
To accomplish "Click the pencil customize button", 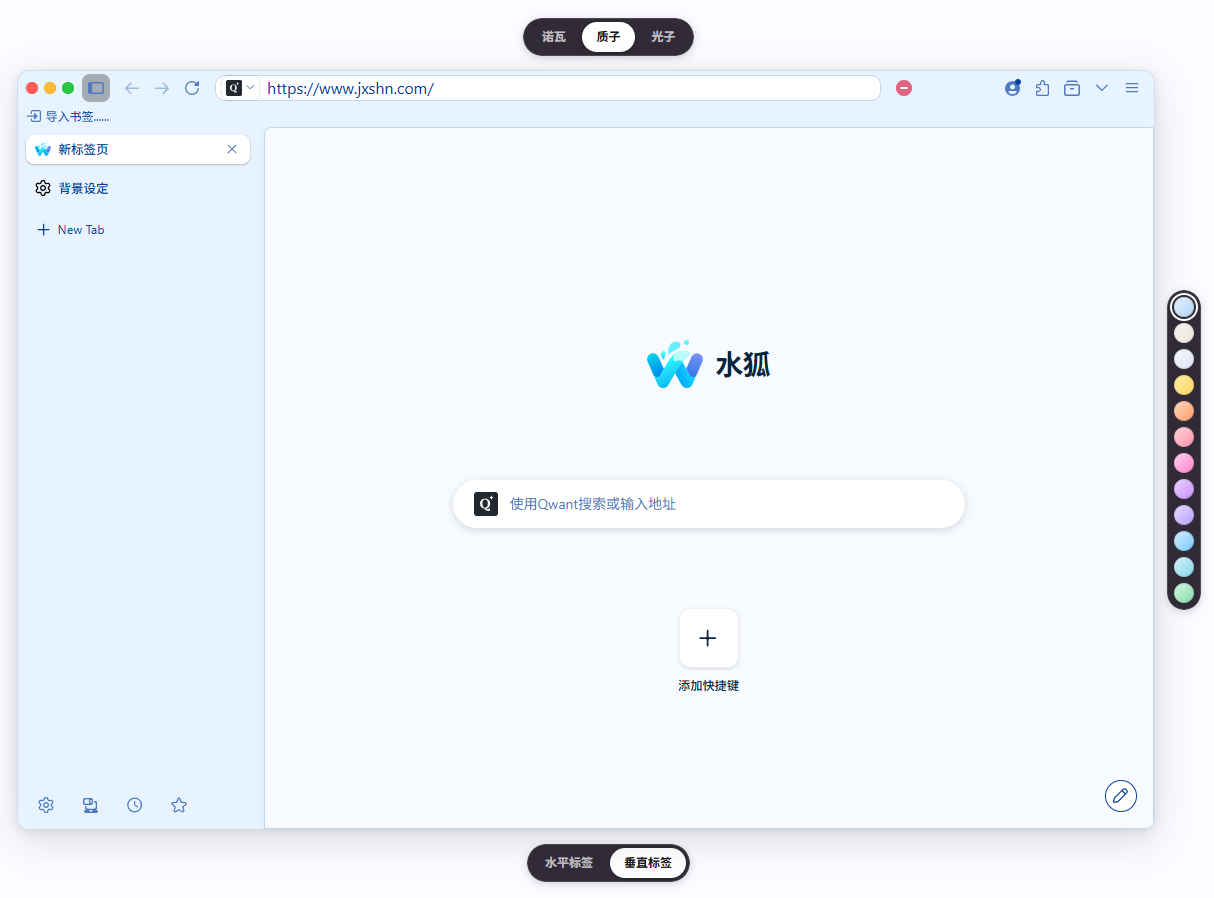I will click(1121, 796).
